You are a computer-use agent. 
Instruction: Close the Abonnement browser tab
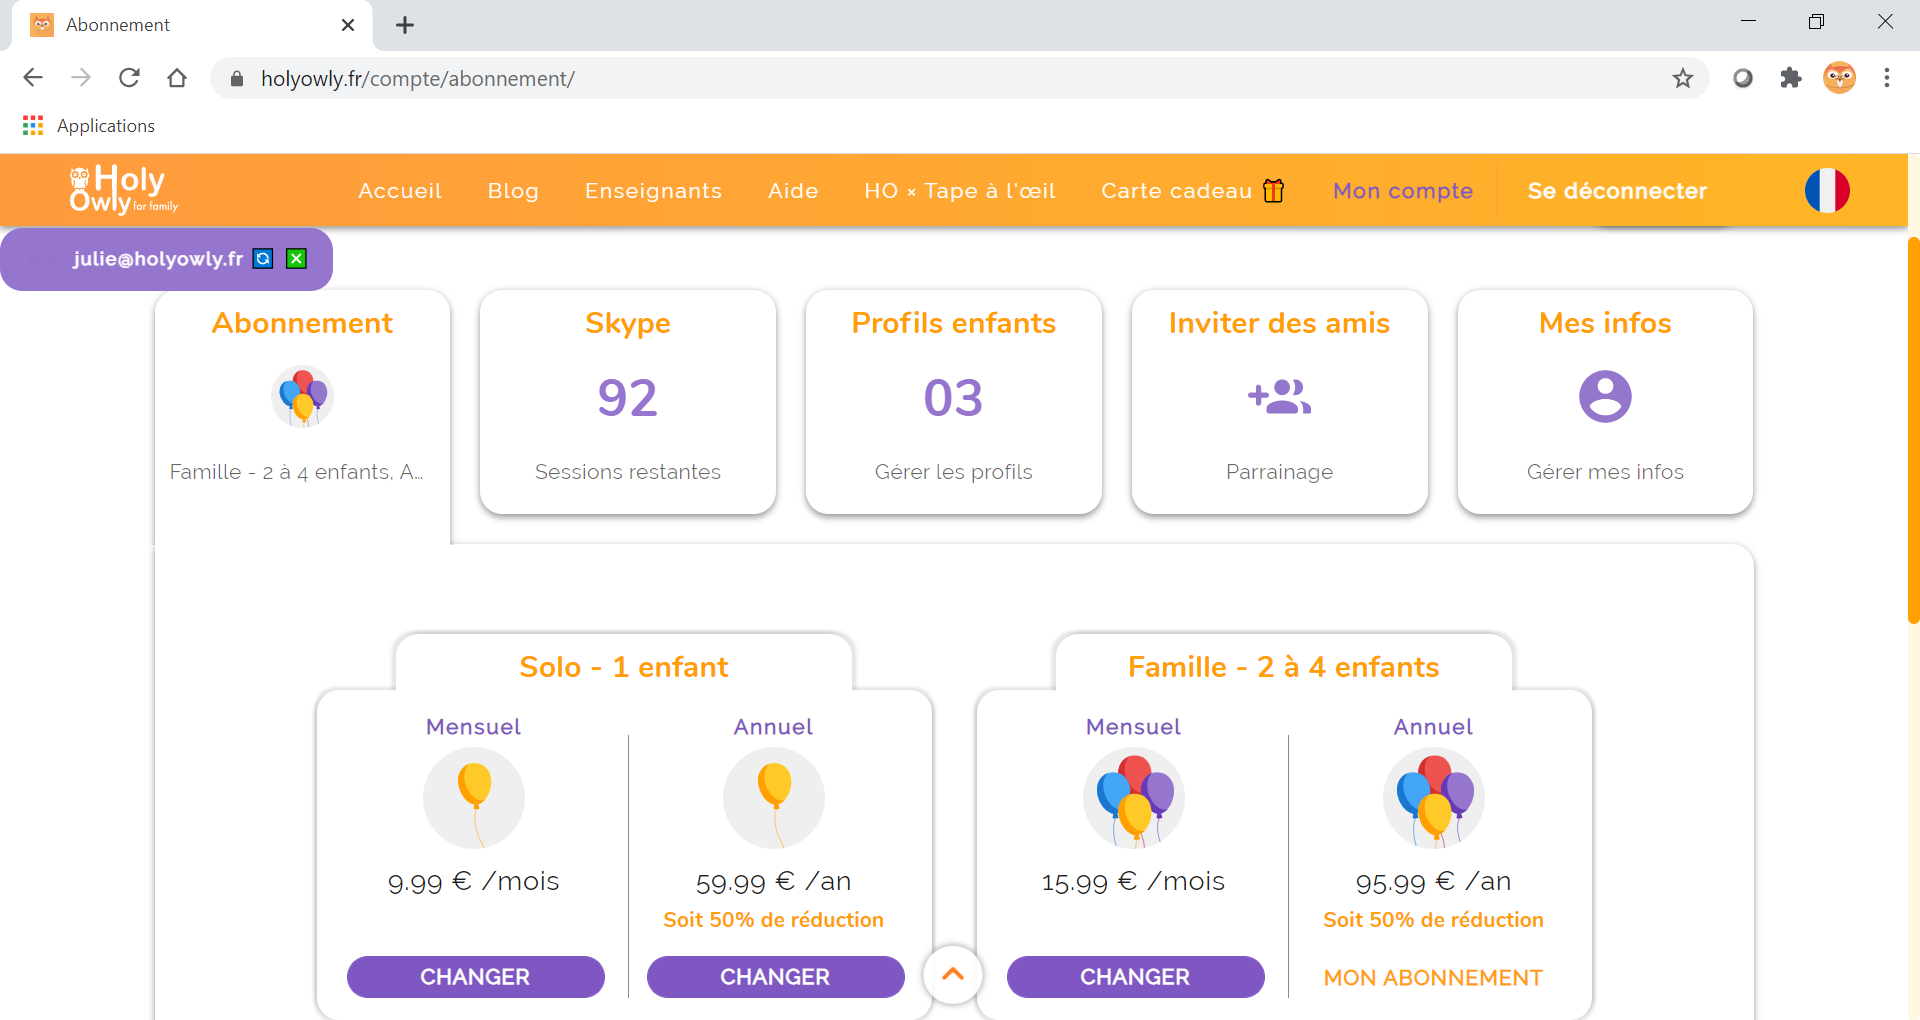[348, 25]
